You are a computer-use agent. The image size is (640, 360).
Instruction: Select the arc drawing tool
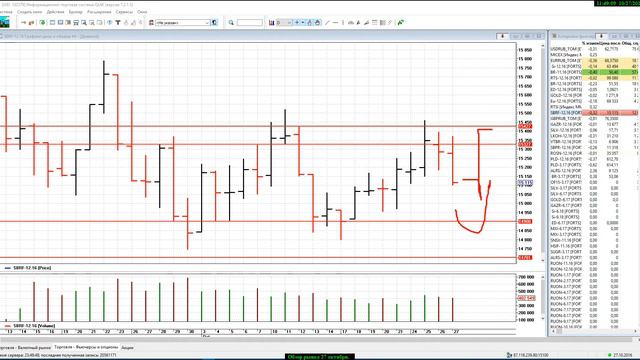click(x=351, y=22)
